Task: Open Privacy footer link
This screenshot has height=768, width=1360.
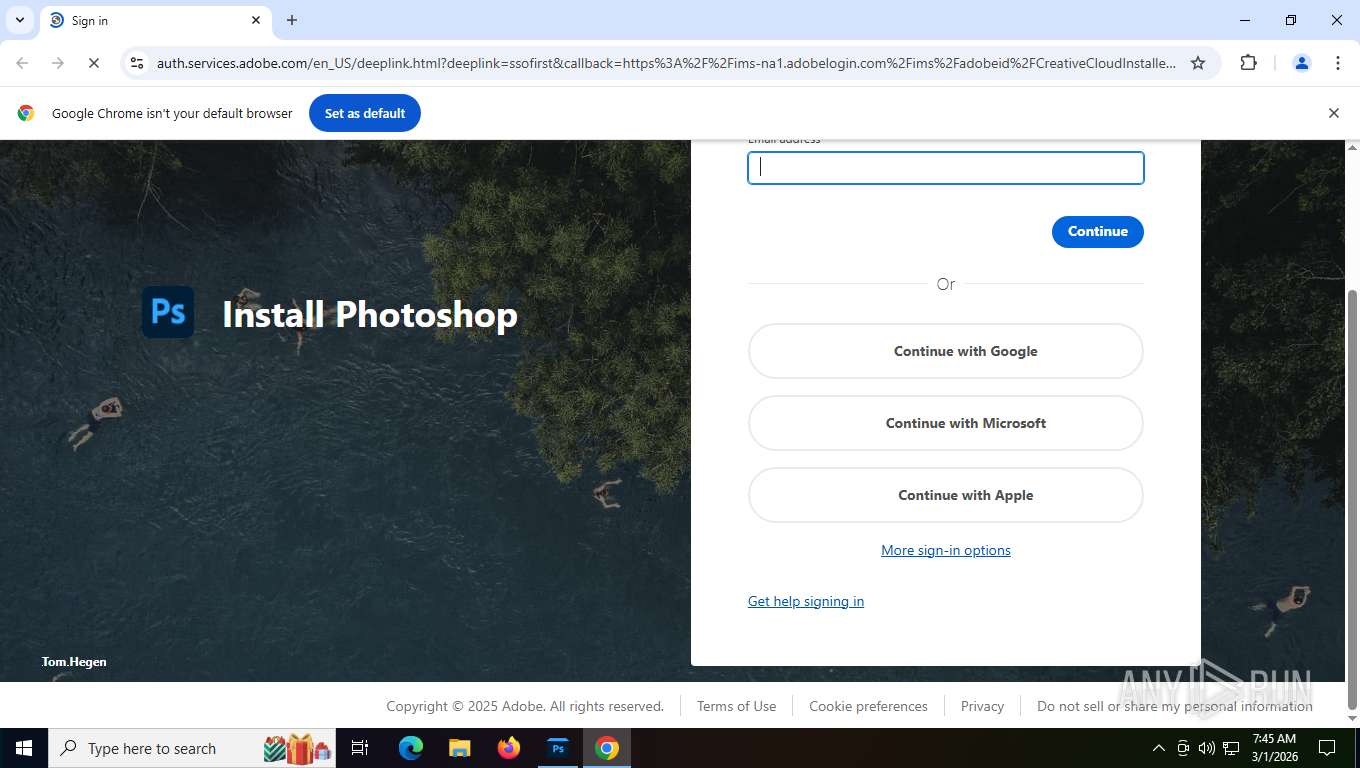Action: tap(982, 706)
